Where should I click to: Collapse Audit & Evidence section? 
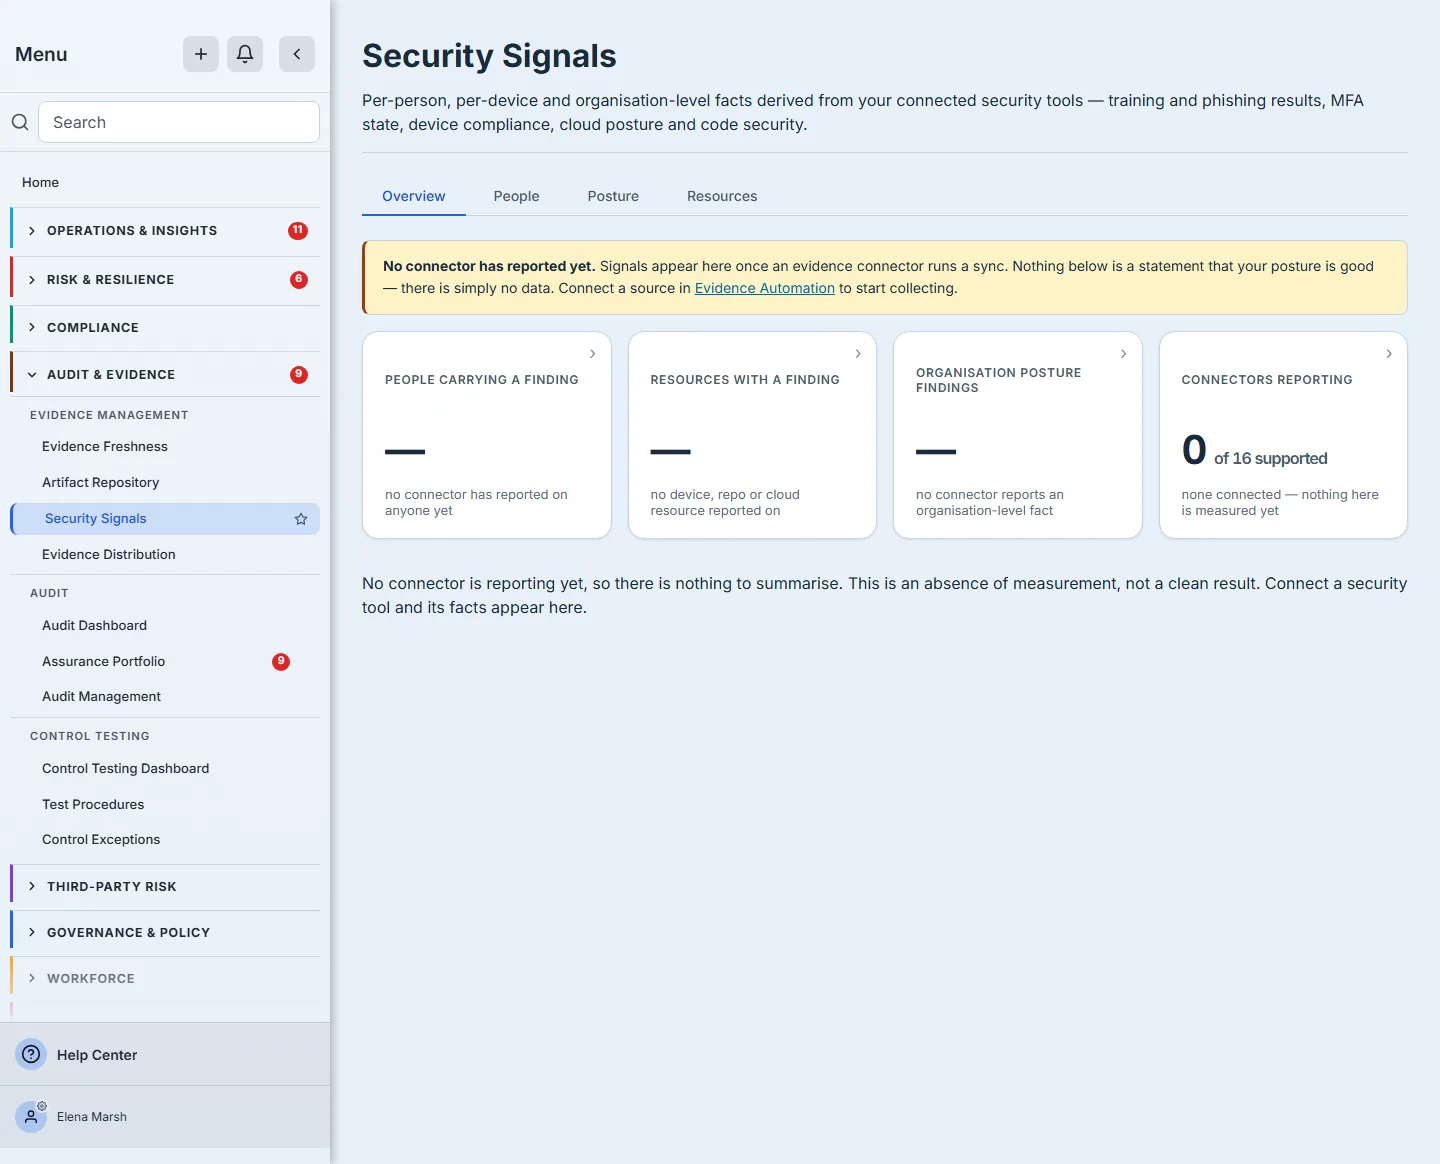[165, 375]
